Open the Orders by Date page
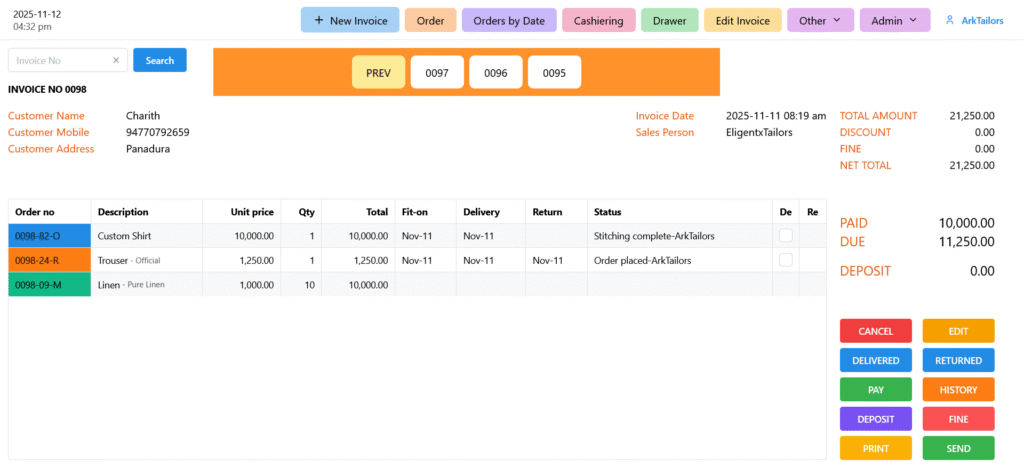The height and width of the screenshot is (468, 1024). tap(509, 20)
